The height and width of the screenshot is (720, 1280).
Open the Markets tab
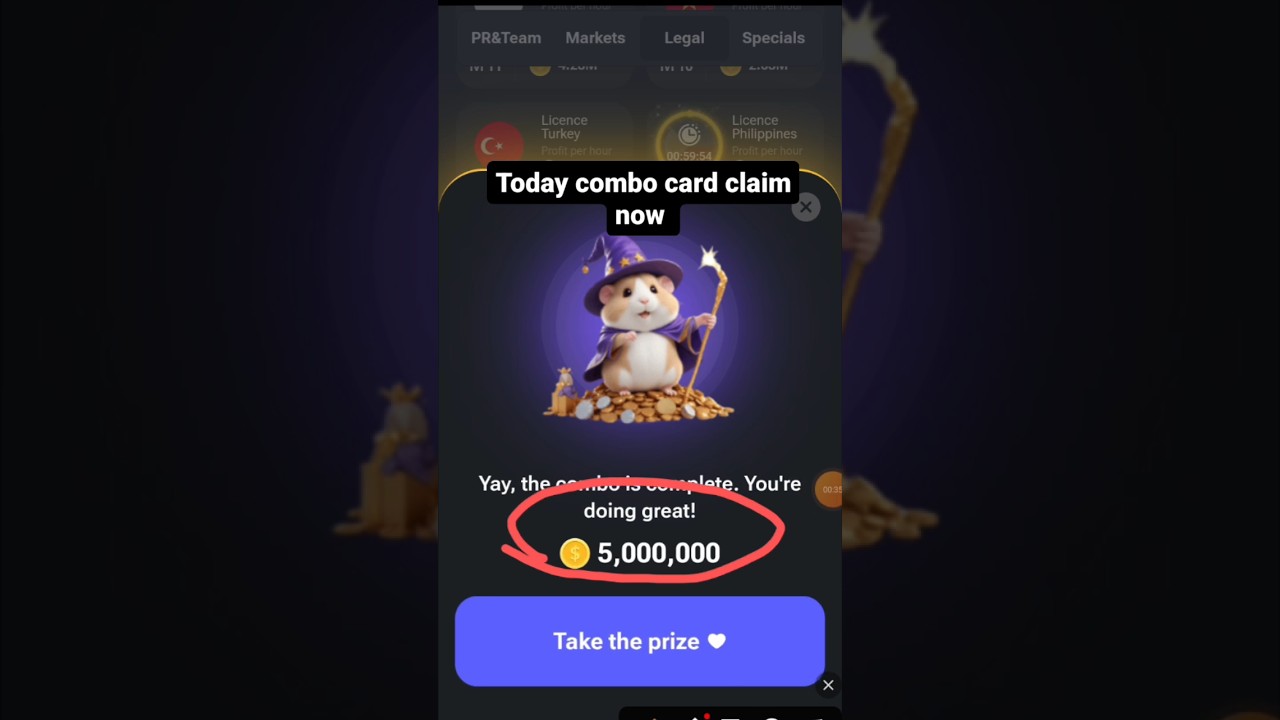595,38
